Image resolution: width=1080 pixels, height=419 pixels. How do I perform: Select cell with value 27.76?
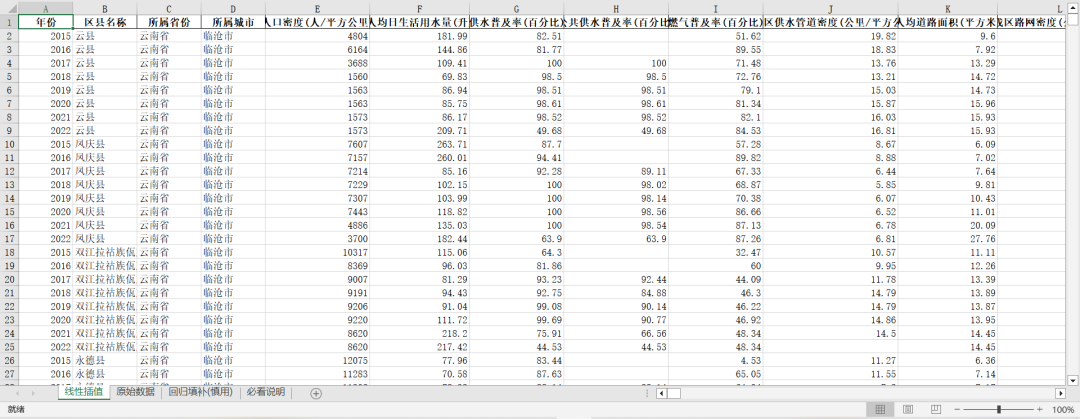(948, 238)
